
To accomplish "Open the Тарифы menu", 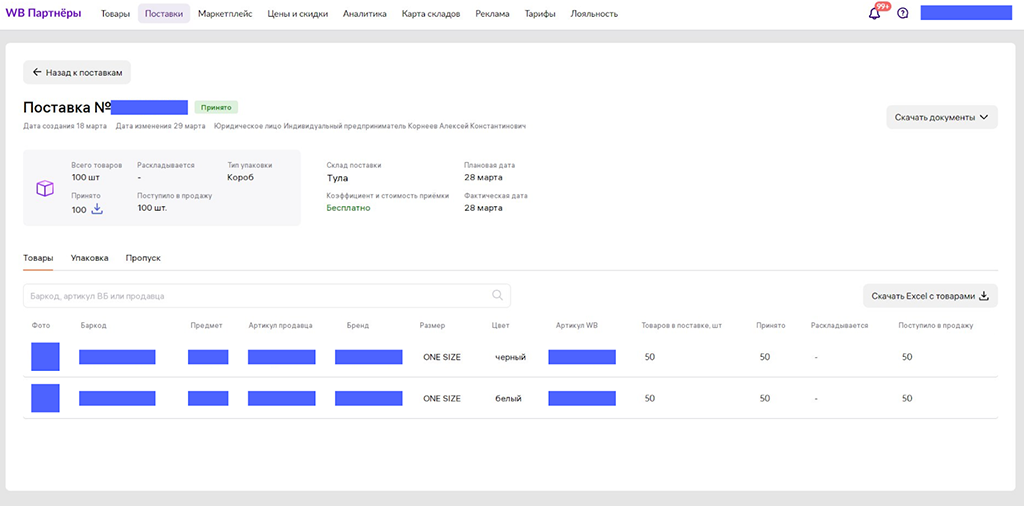I will click(540, 14).
